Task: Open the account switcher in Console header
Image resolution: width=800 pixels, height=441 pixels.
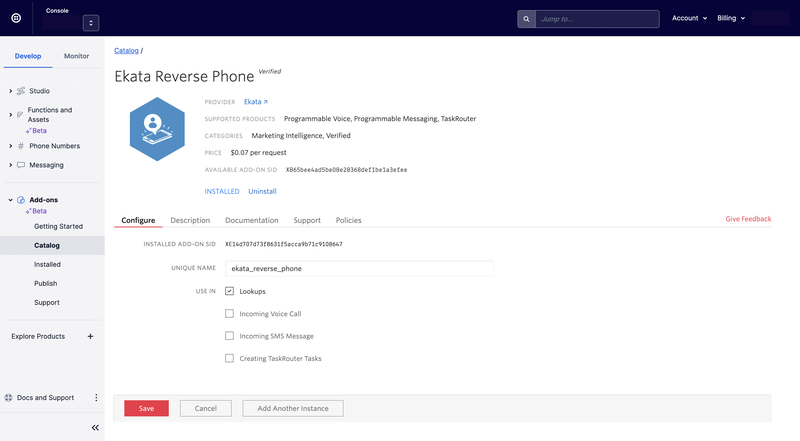Action: (91, 23)
